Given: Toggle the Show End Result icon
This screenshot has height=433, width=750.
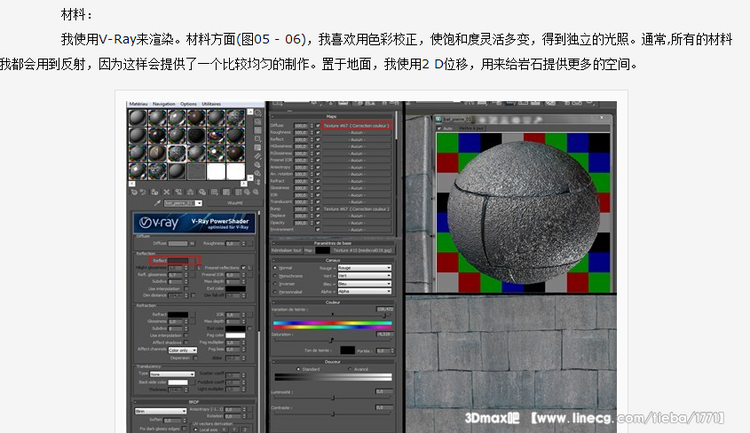Looking at the screenshot, I should (x=238, y=192).
